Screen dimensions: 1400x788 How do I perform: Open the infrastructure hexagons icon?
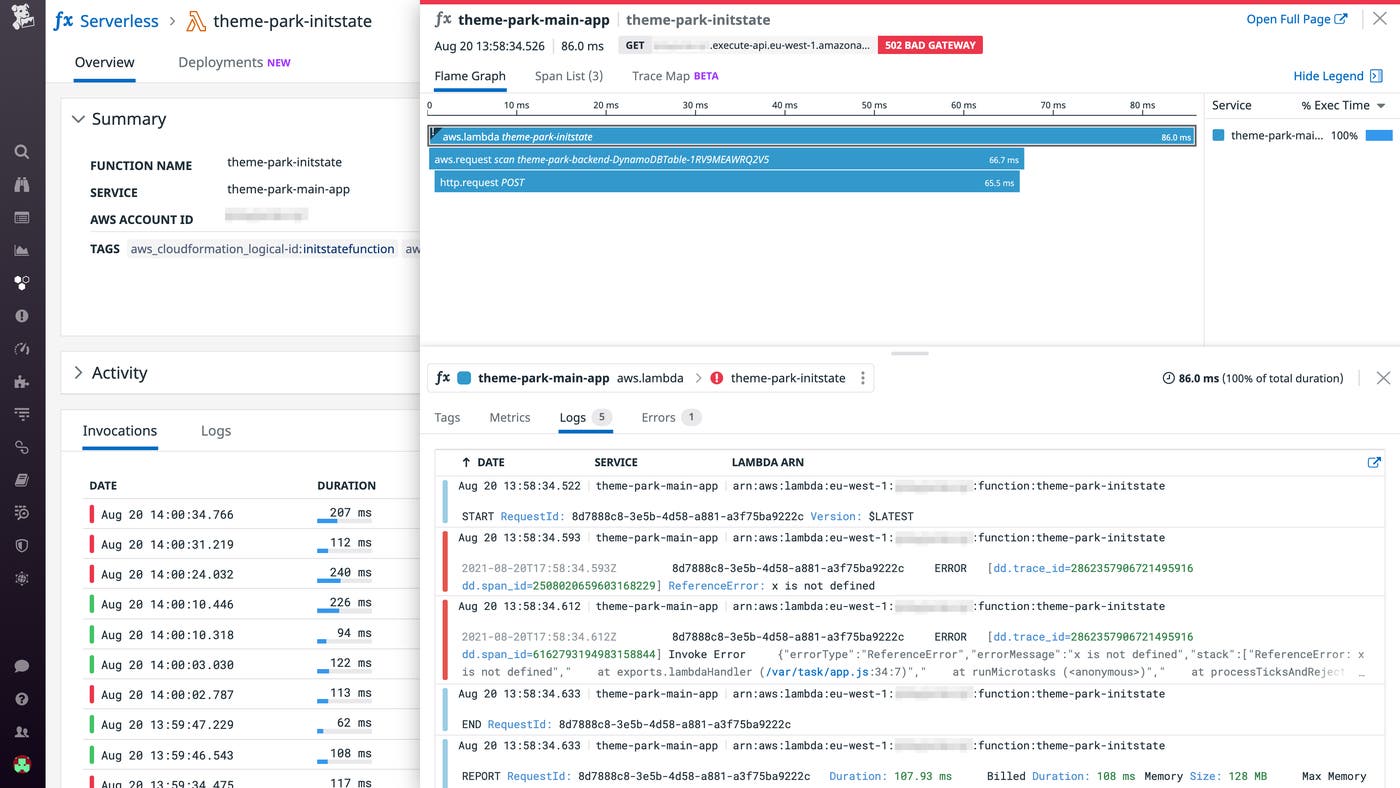click(x=22, y=283)
